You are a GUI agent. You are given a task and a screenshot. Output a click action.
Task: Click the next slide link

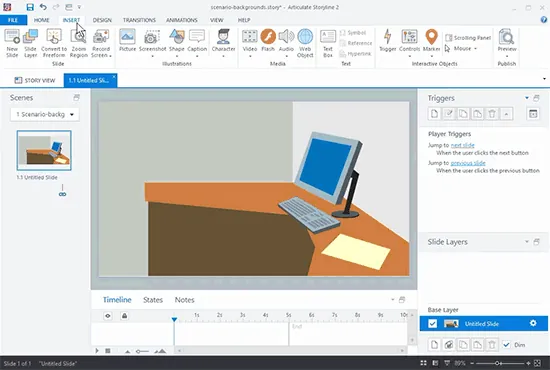click(x=462, y=145)
